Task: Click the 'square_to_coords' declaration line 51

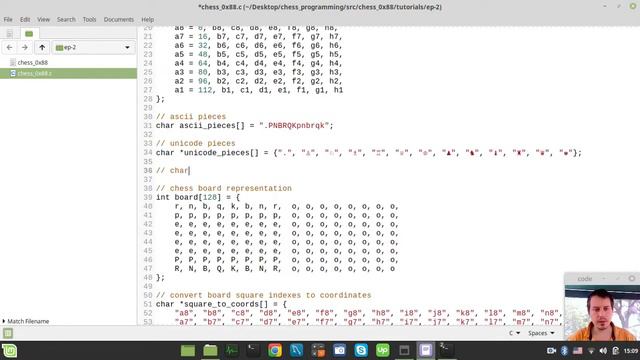Action: pos(221,304)
